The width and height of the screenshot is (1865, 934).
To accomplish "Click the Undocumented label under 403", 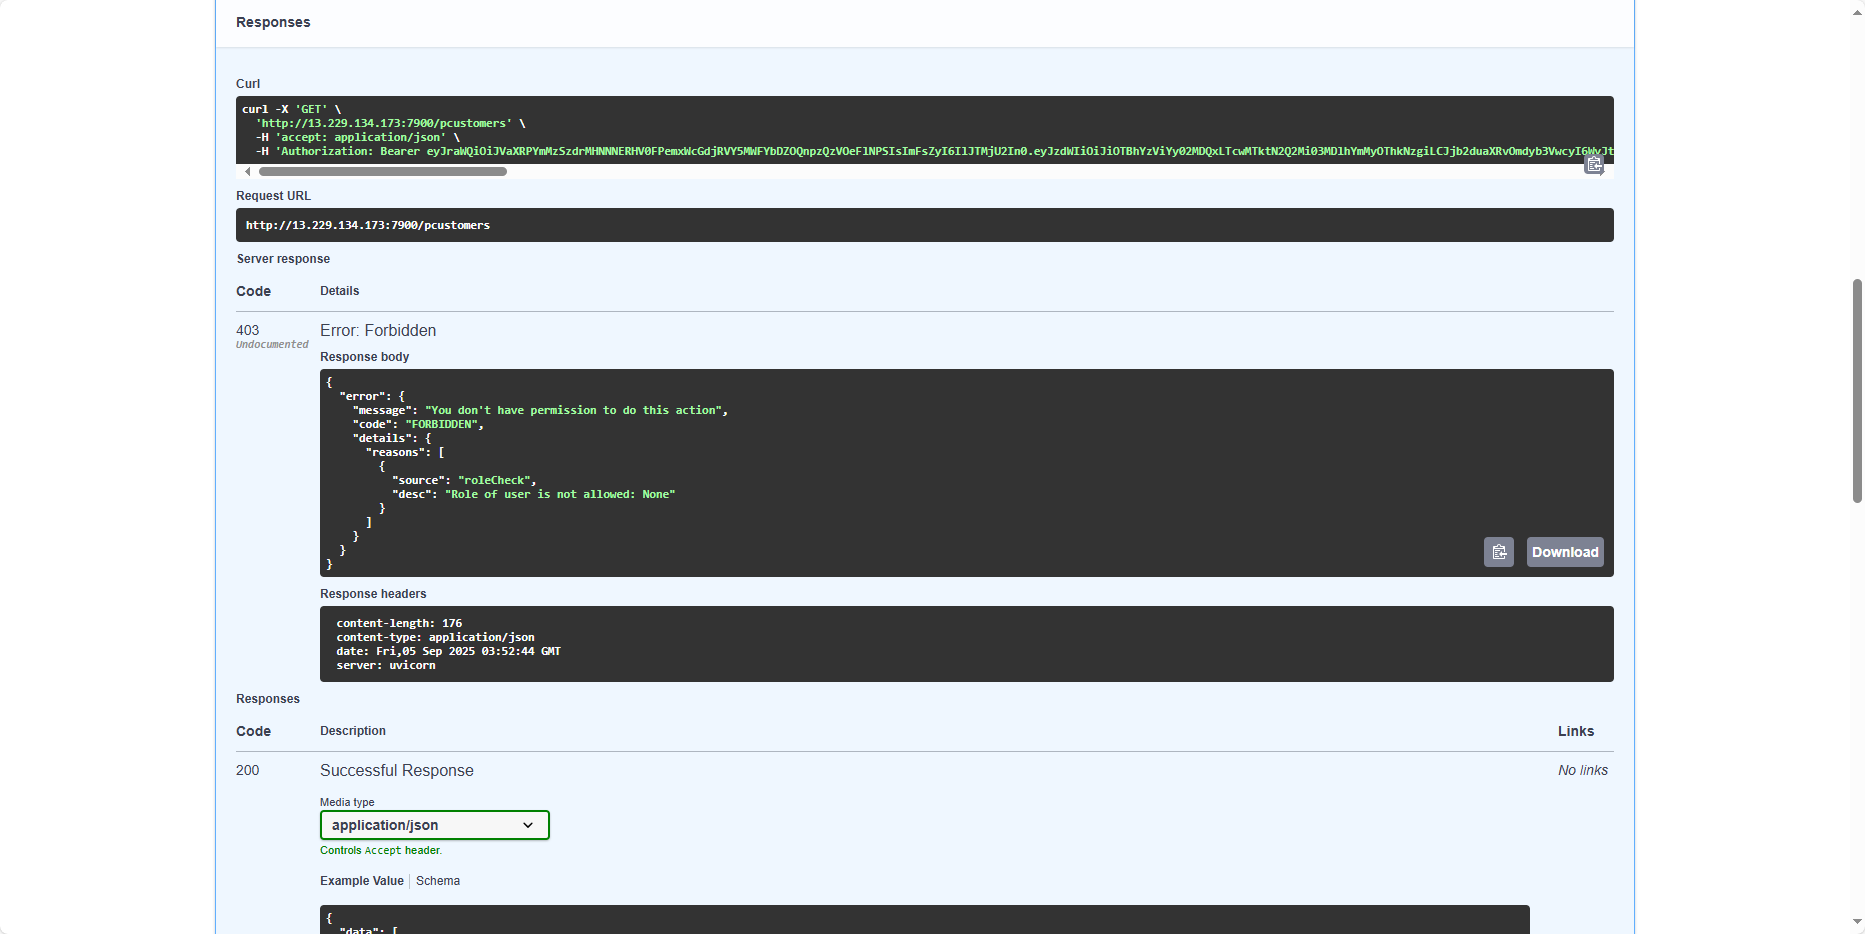I will [x=272, y=345].
